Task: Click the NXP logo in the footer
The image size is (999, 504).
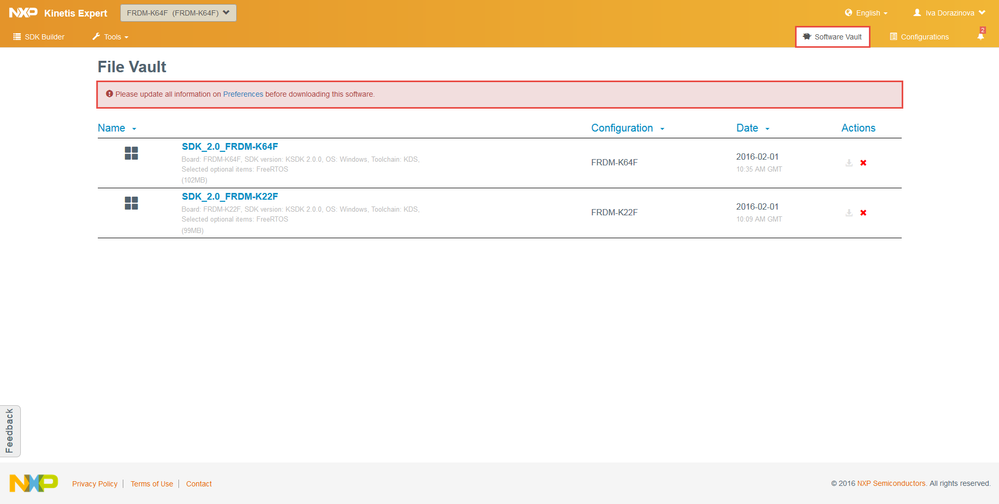Action: [33, 484]
